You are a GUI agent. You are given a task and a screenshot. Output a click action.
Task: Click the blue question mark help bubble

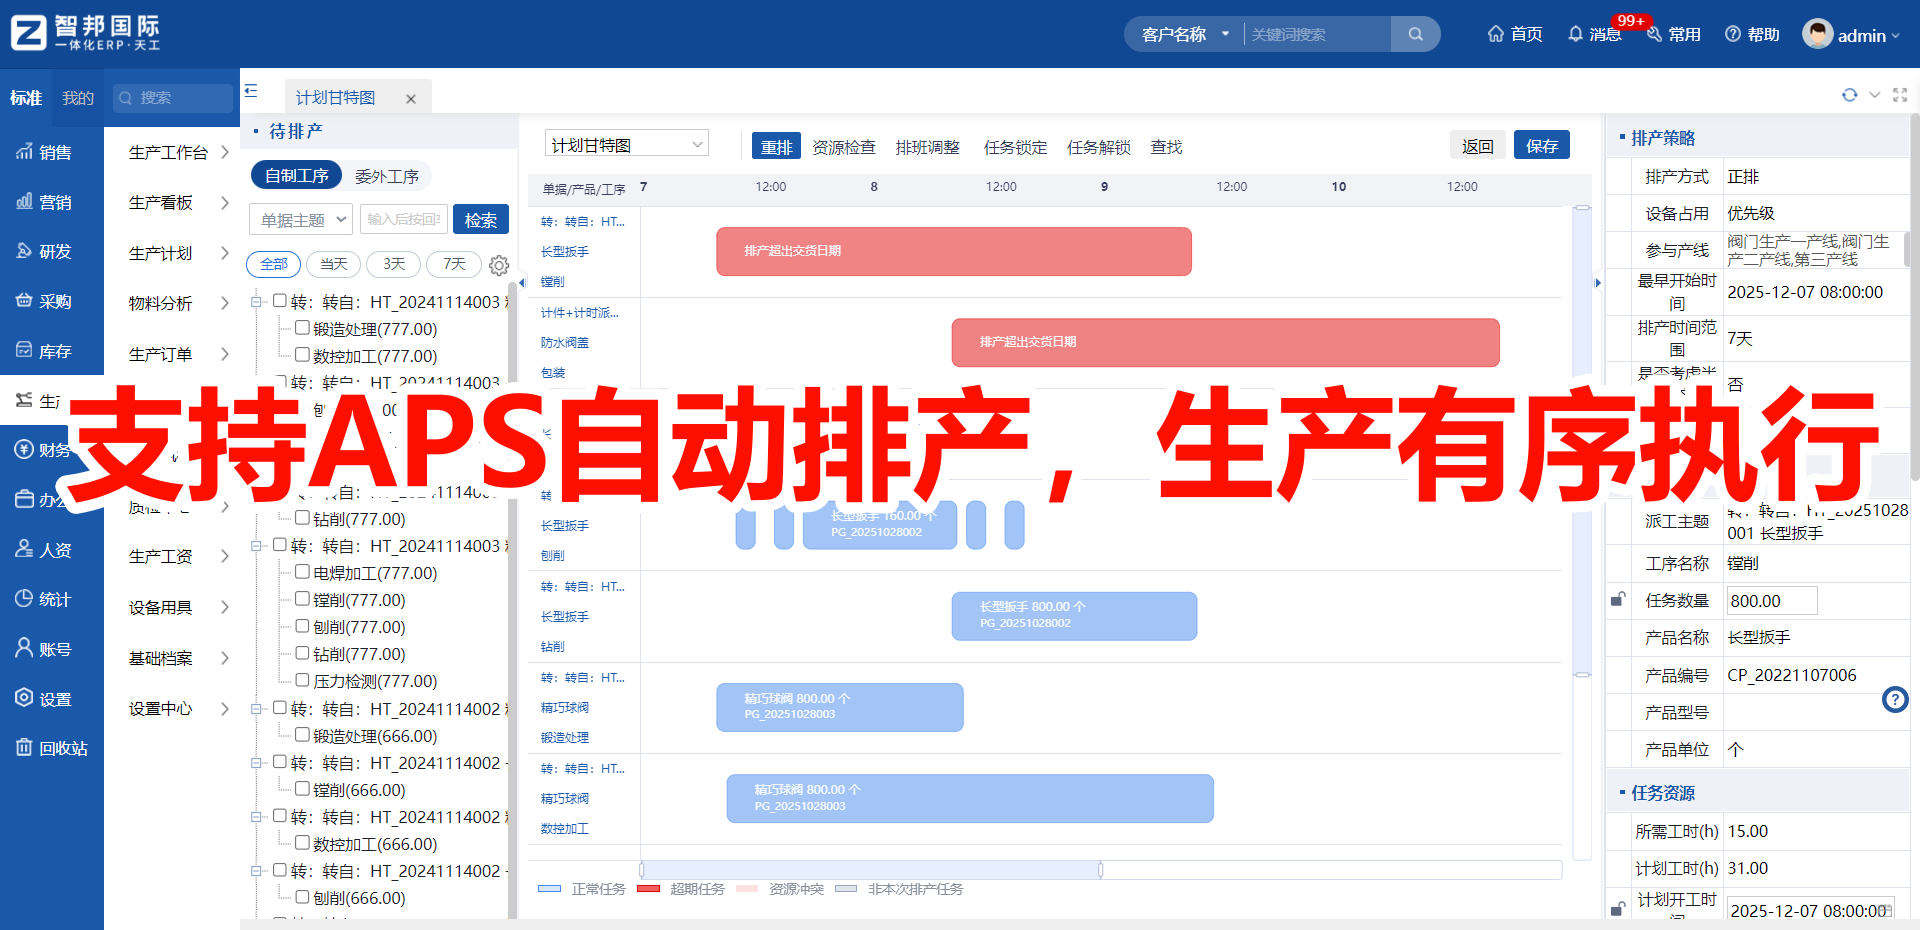tap(1895, 699)
